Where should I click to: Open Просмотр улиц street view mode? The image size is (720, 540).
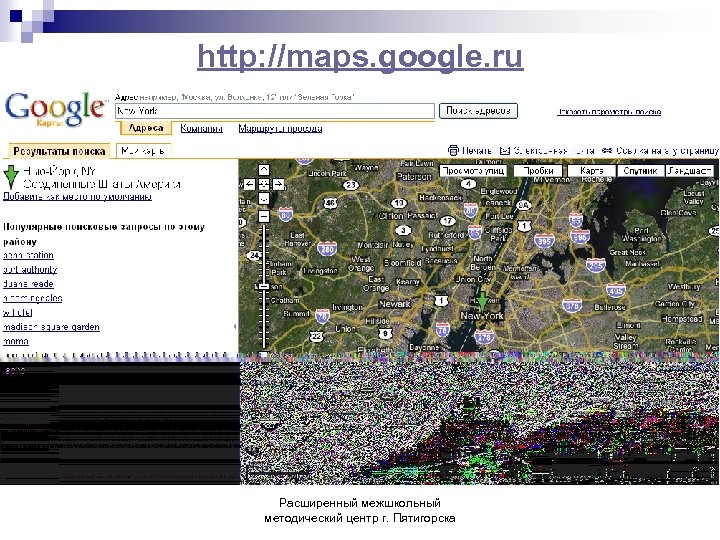472,171
